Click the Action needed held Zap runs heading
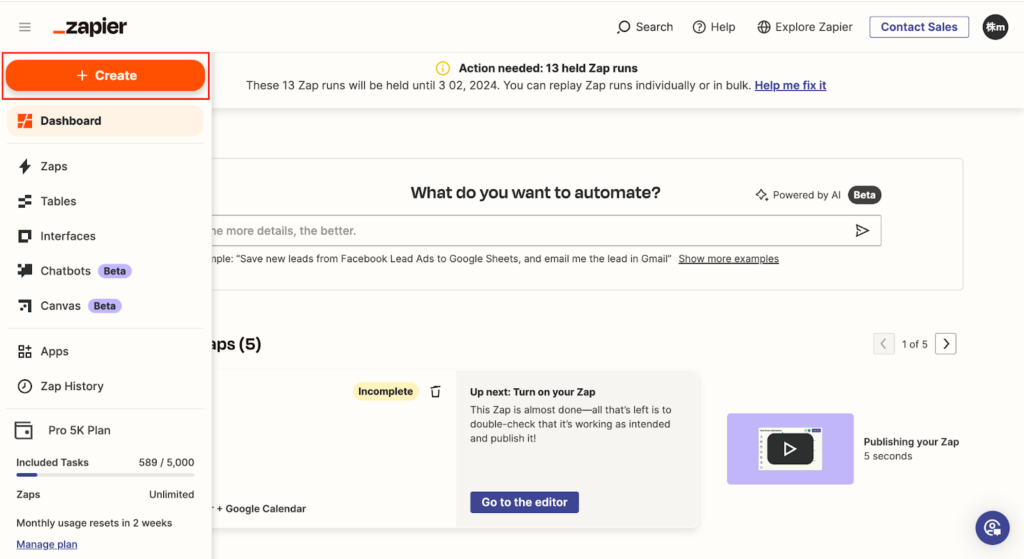1024x559 pixels. (548, 68)
